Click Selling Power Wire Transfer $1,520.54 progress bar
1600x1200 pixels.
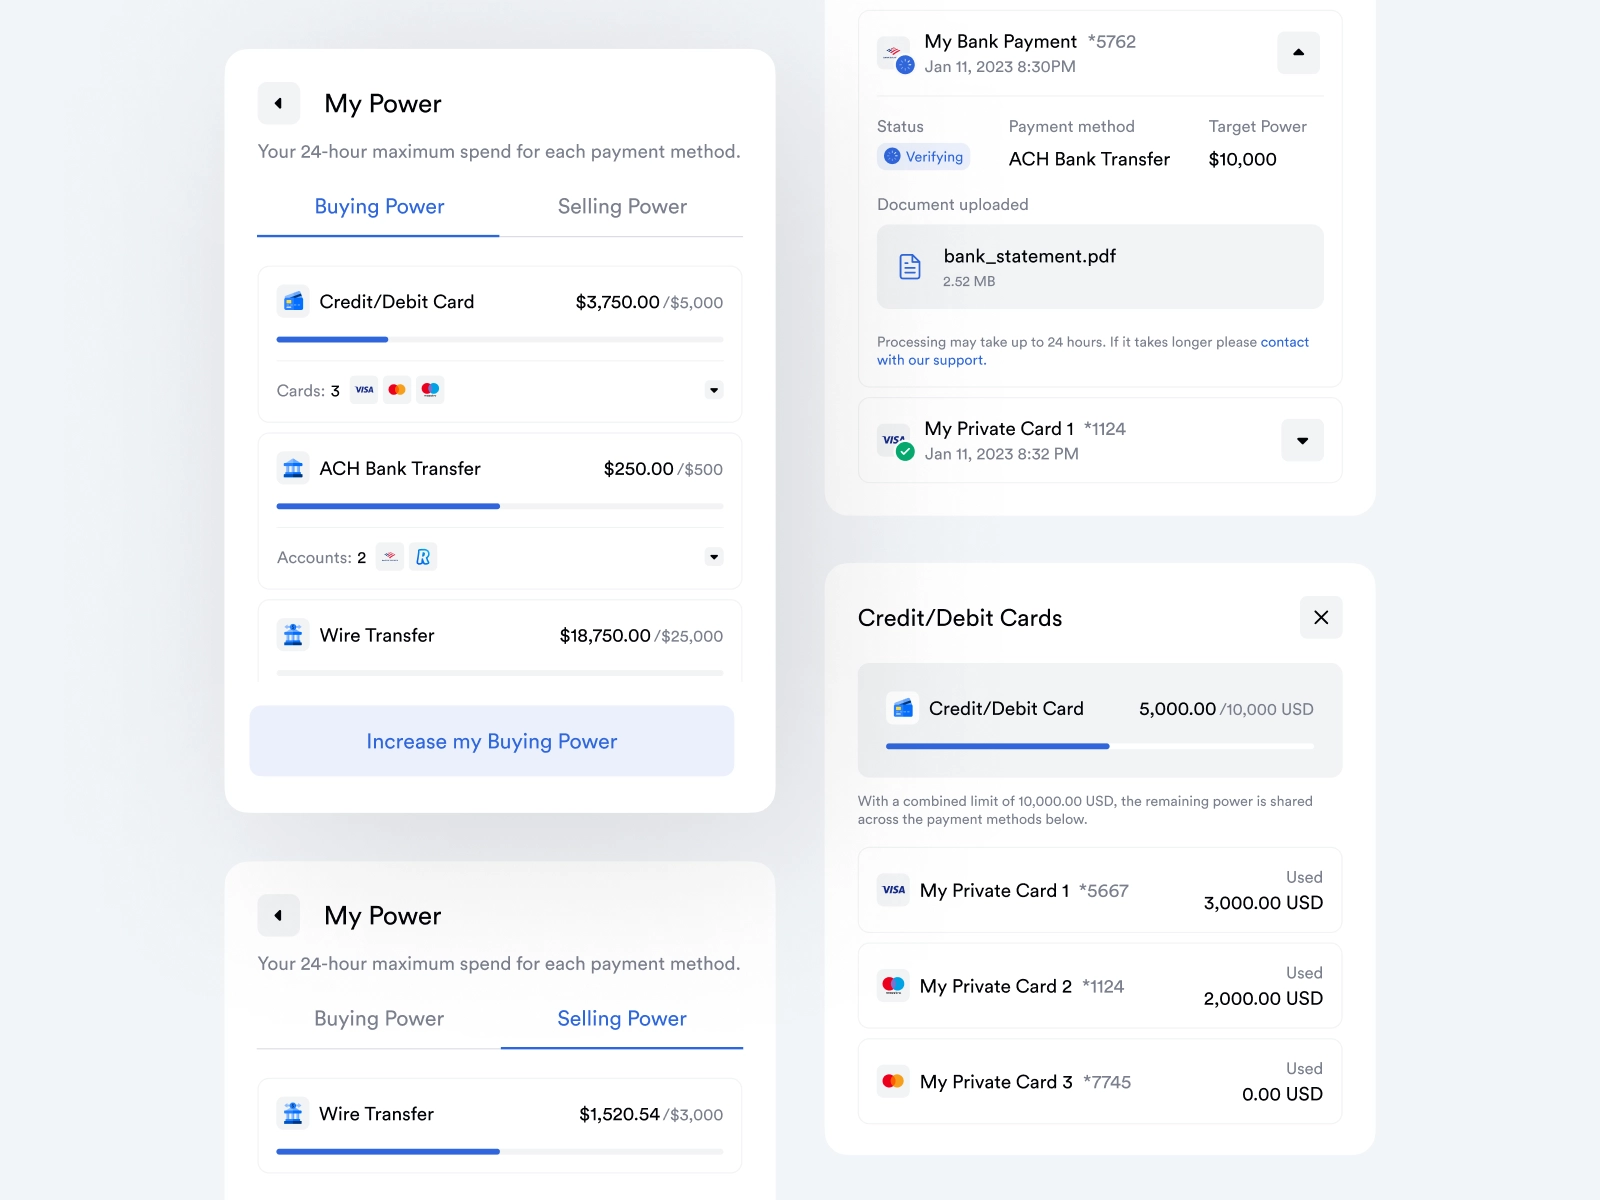click(500, 1152)
